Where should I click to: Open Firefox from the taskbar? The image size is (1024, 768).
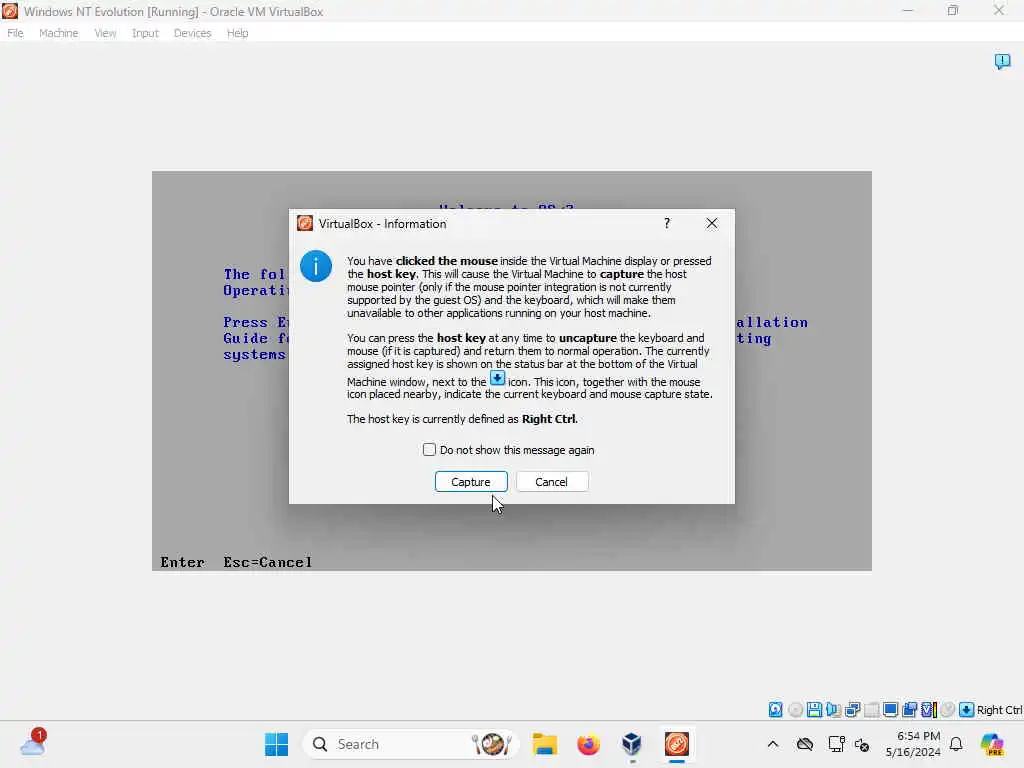pos(588,744)
